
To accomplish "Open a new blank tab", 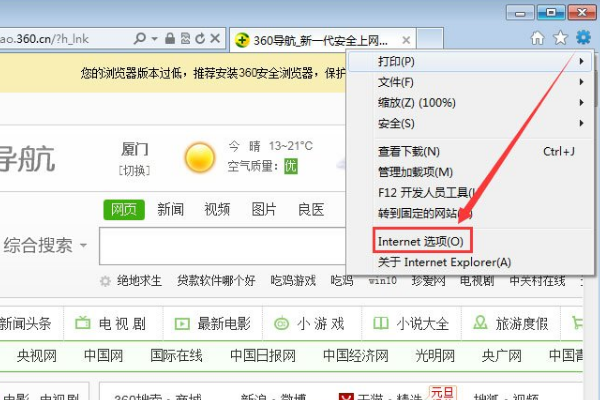I will coord(430,39).
